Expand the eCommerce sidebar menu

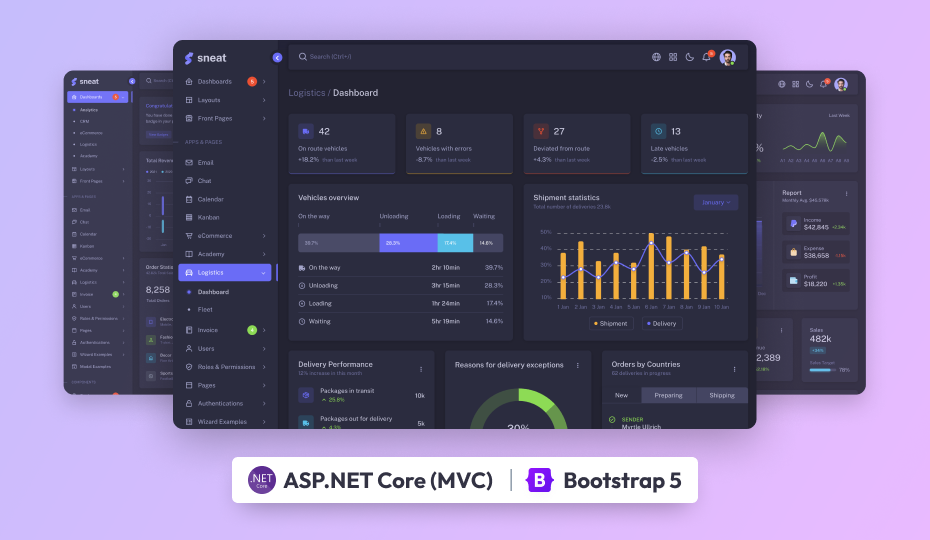[225, 236]
